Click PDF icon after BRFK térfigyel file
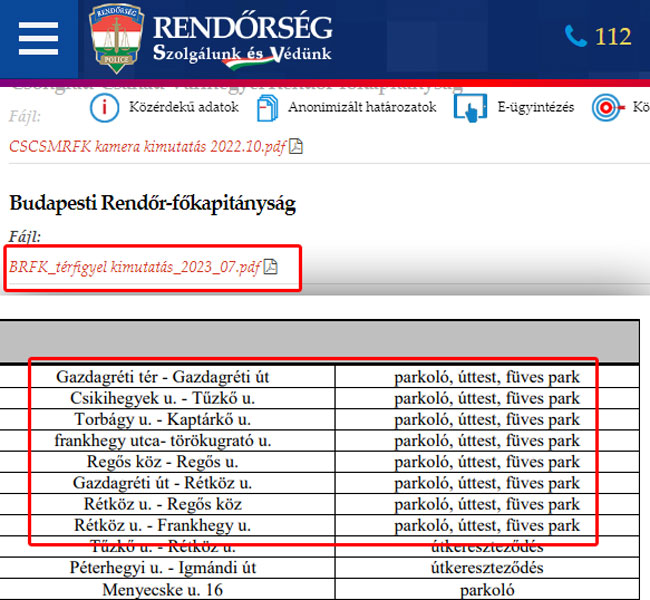The width and height of the screenshot is (650, 600). (271, 267)
